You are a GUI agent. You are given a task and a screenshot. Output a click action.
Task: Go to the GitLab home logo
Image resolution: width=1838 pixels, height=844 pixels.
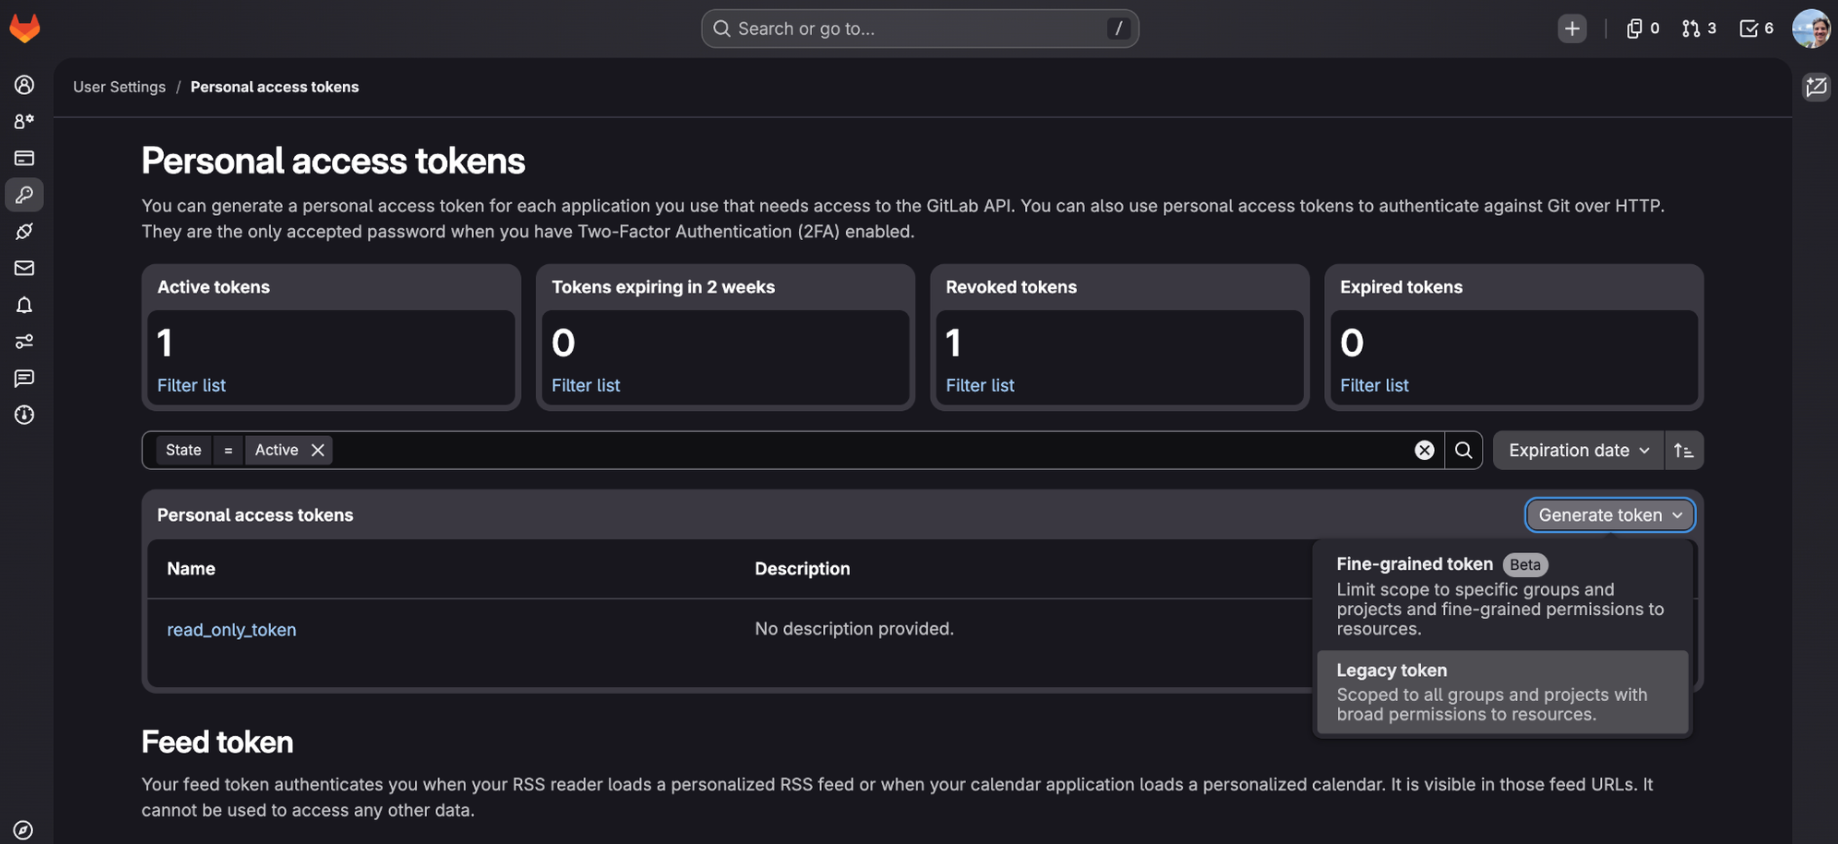click(25, 28)
